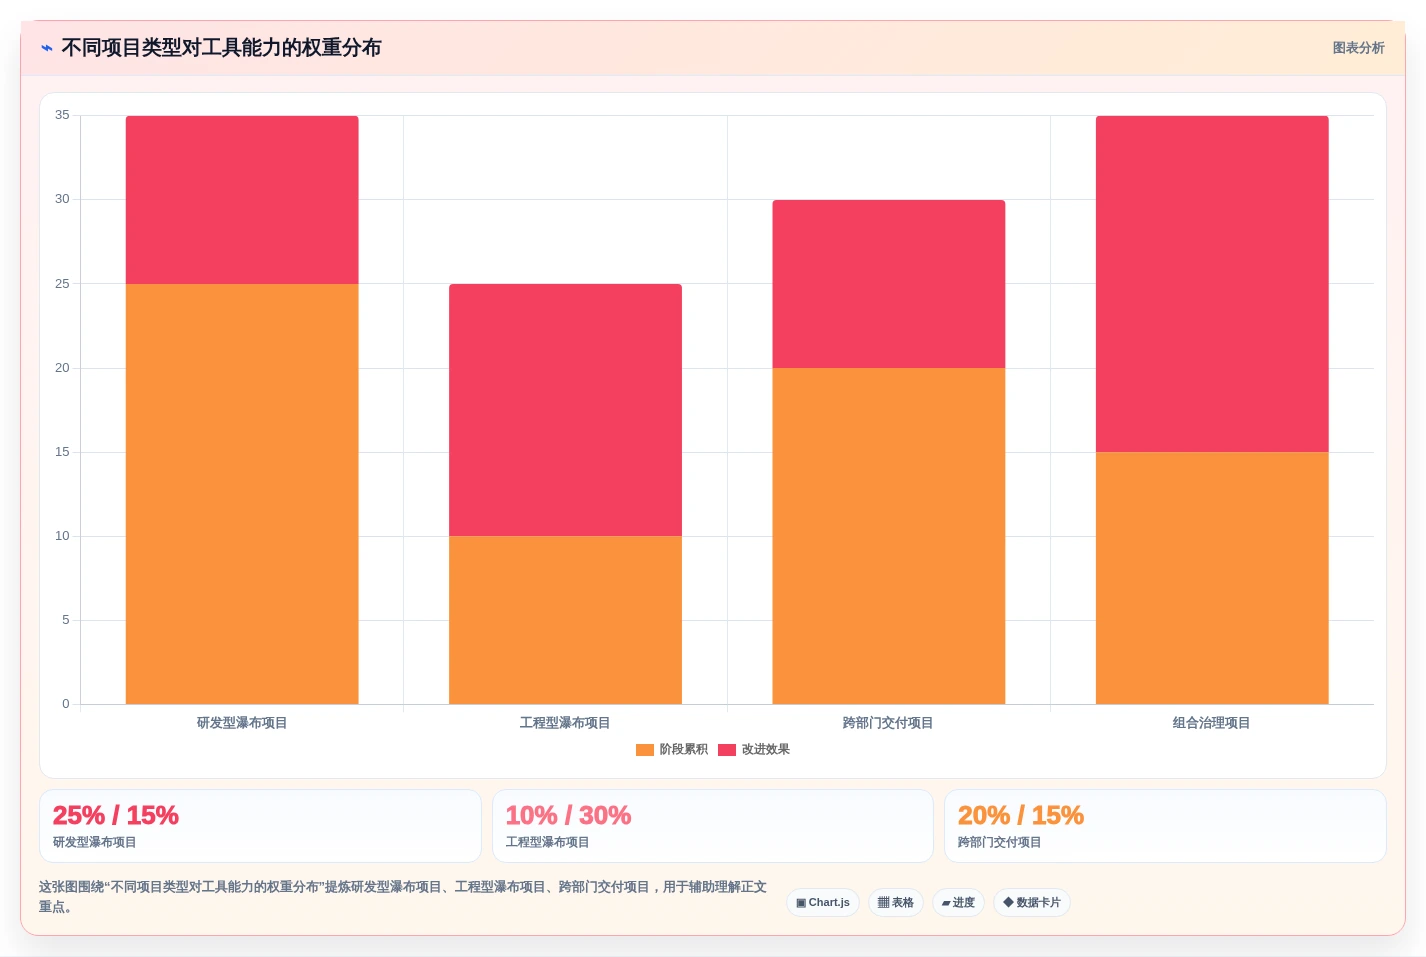This screenshot has height=957, width=1426.
Task: Select the Chart.js tag chip
Action: tap(823, 903)
